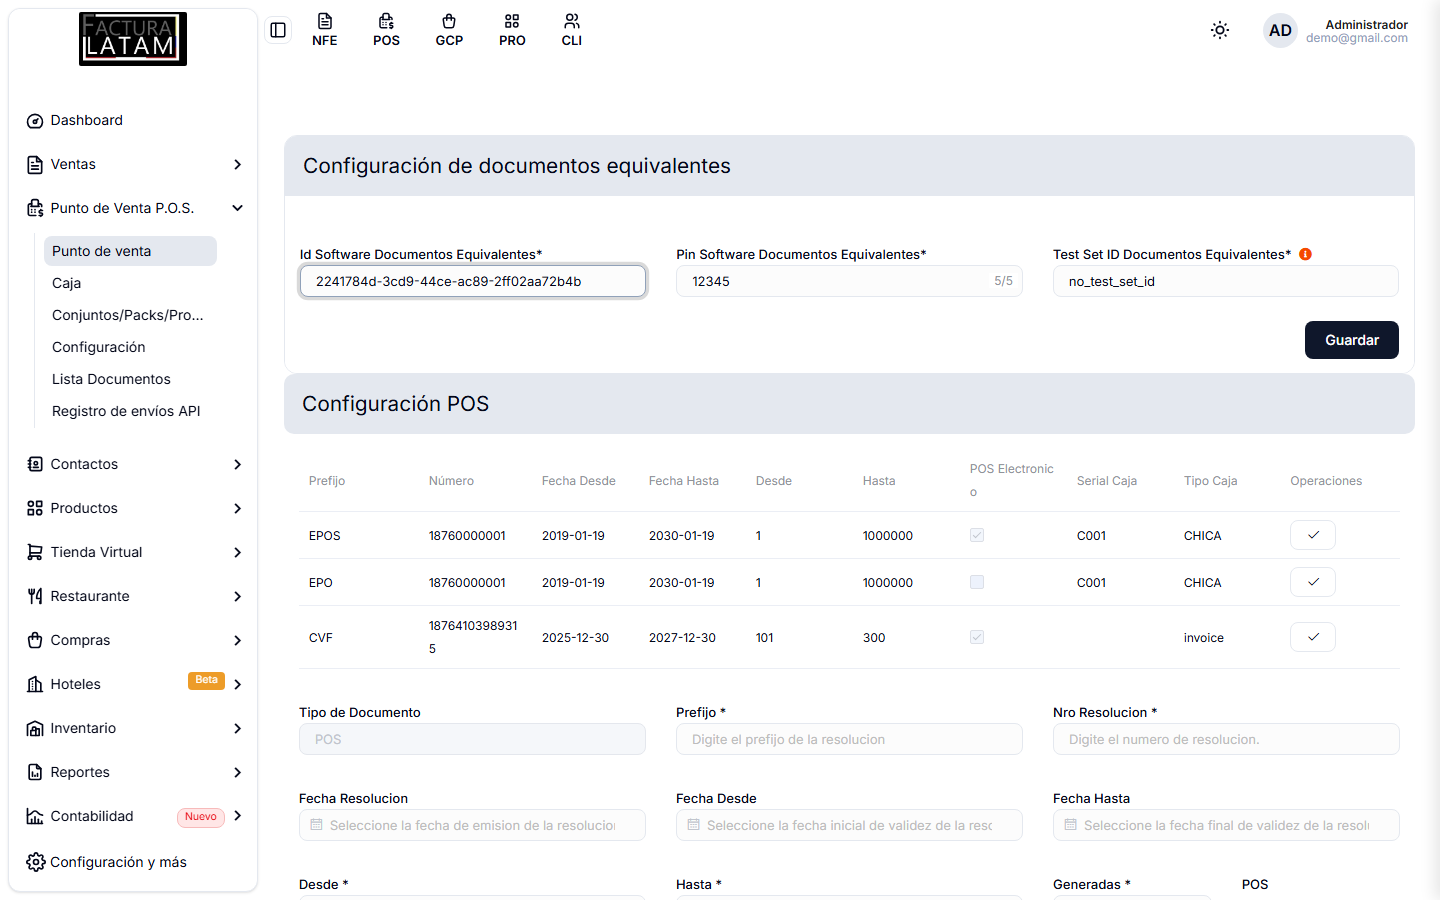Toggle POS Electronico checkbox for CVF row
This screenshot has height=900, width=1440.
point(977,637)
